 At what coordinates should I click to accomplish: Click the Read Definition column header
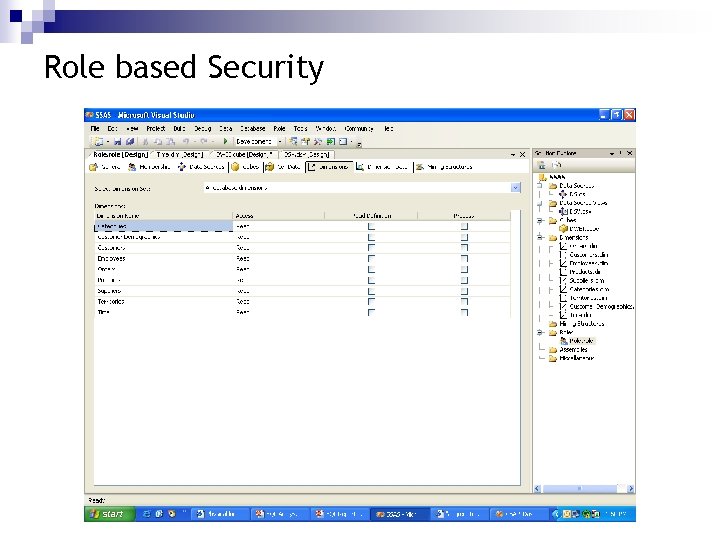tap(371, 216)
